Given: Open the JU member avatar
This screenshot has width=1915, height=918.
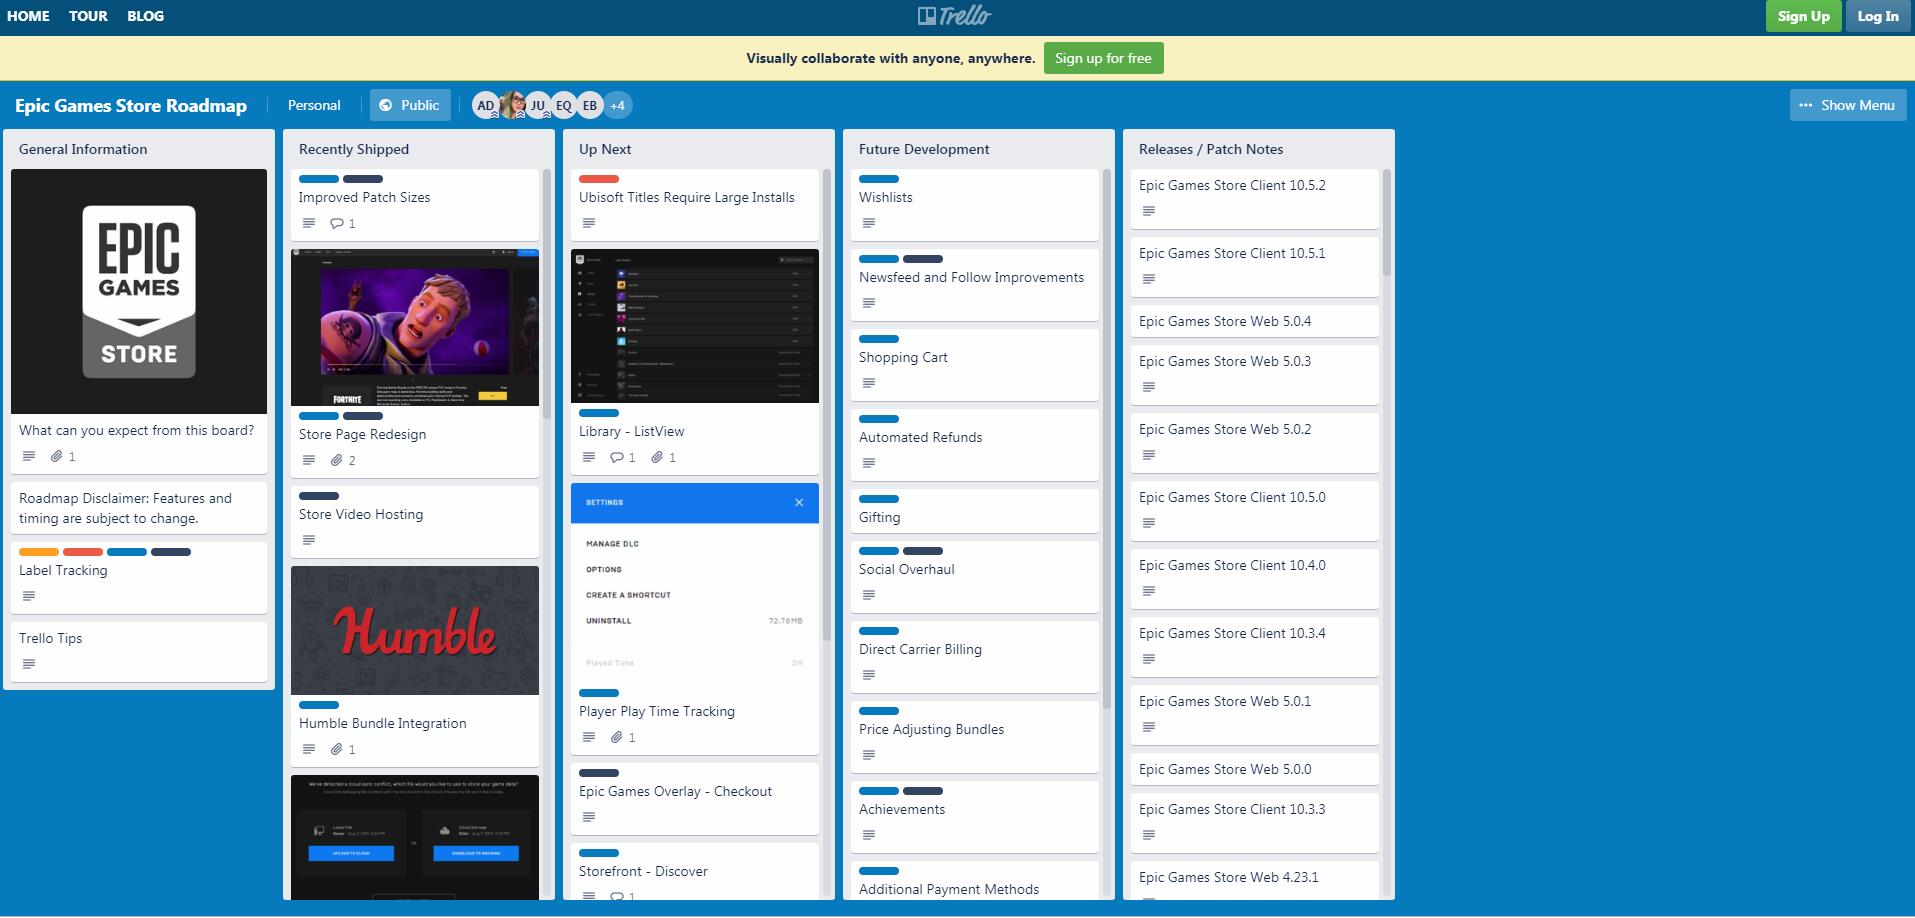Looking at the screenshot, I should [538, 105].
